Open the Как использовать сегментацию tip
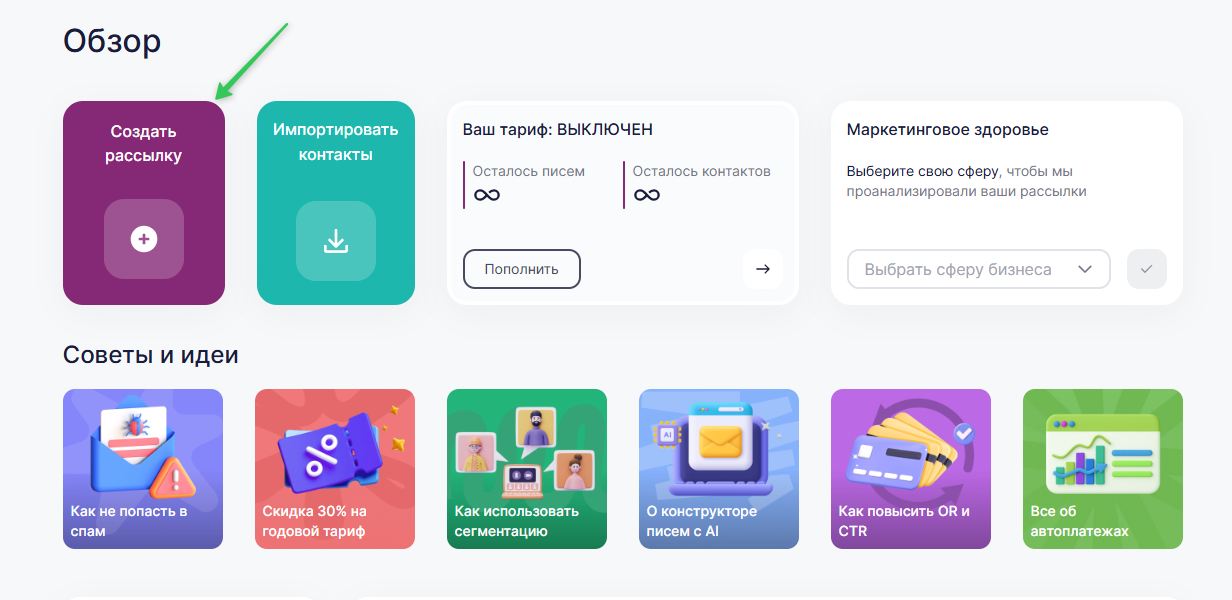Viewport: 1232px width, 600px height. (x=527, y=469)
